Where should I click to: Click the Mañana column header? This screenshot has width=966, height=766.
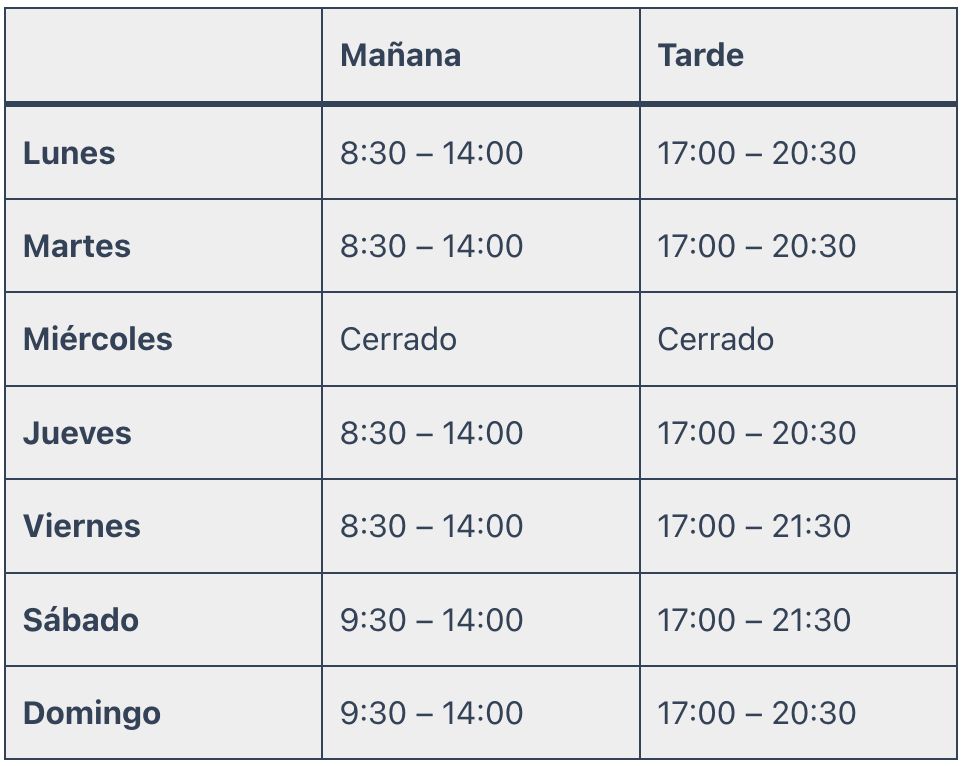pyautogui.click(x=400, y=55)
